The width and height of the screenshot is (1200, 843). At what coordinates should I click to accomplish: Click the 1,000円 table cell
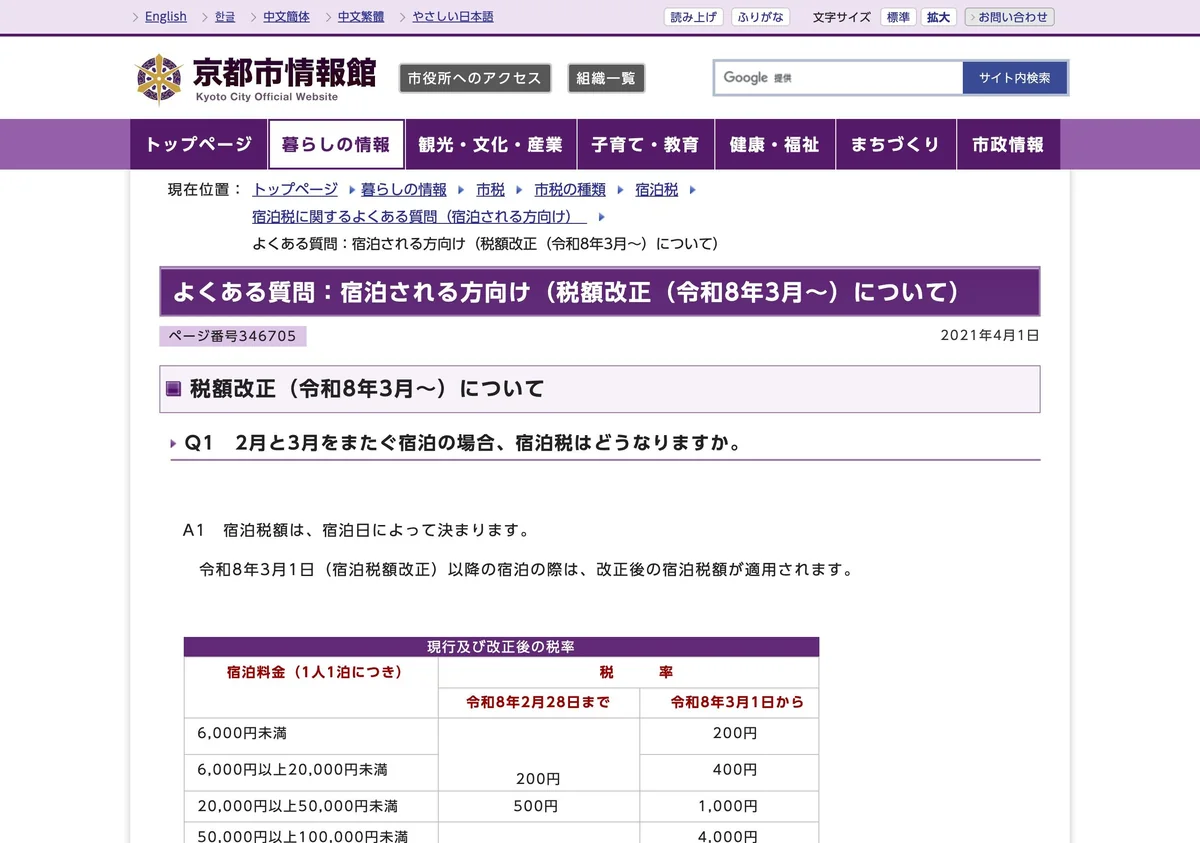pyautogui.click(x=728, y=806)
